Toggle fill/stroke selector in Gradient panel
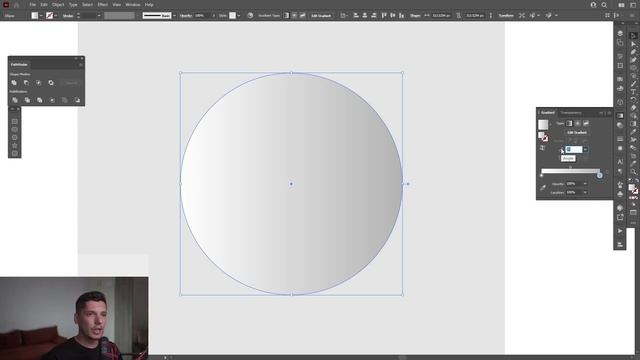Screen dimensions: 640x360 (543, 136)
